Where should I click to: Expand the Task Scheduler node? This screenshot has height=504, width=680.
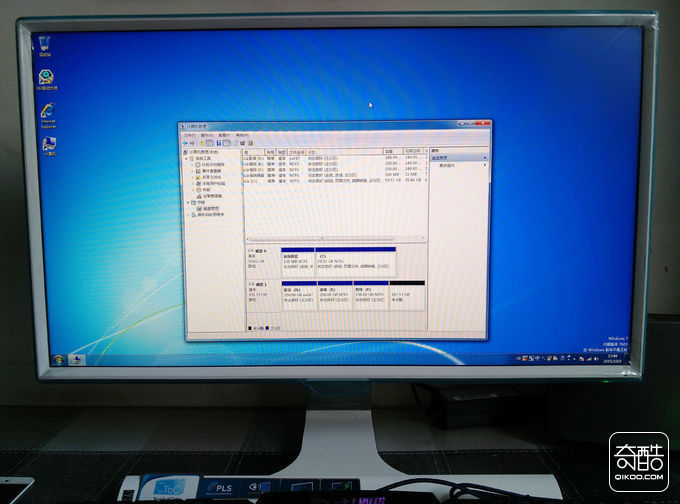193,165
